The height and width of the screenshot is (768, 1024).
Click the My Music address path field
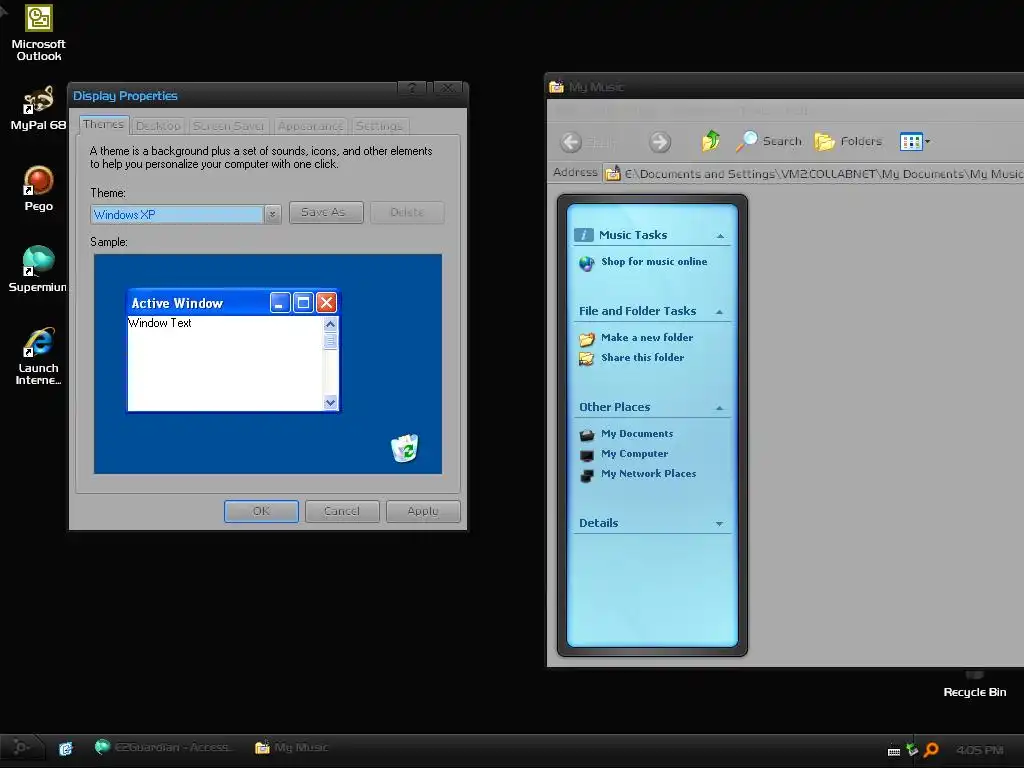pyautogui.click(x=823, y=174)
